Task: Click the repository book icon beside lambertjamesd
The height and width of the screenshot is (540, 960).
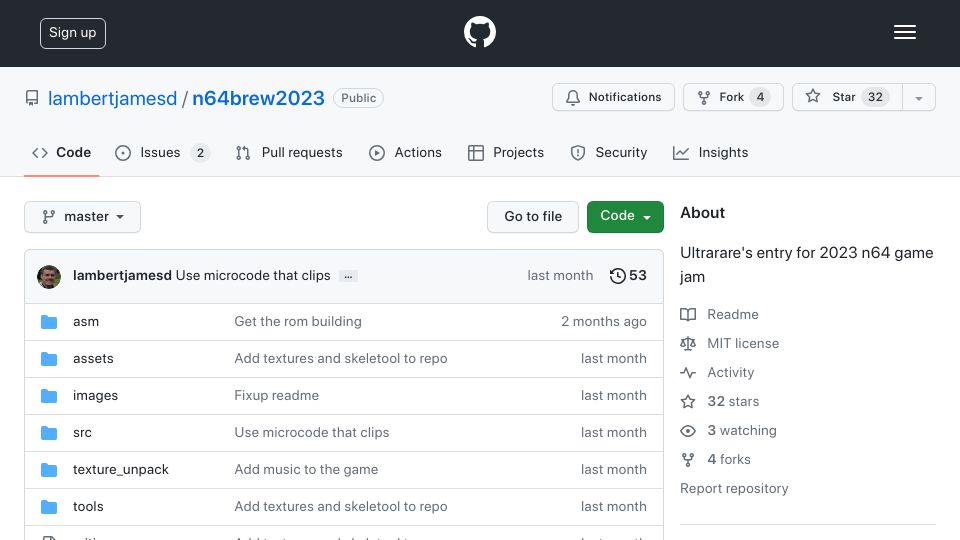Action: point(32,98)
